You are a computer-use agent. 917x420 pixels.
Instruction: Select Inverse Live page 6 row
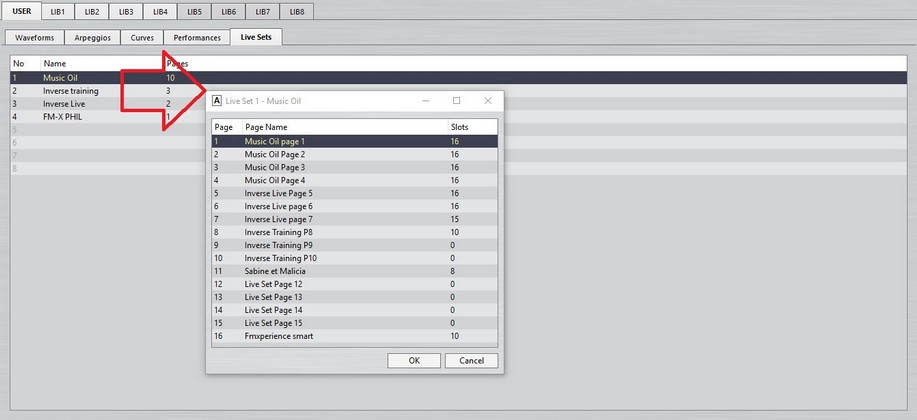278,206
